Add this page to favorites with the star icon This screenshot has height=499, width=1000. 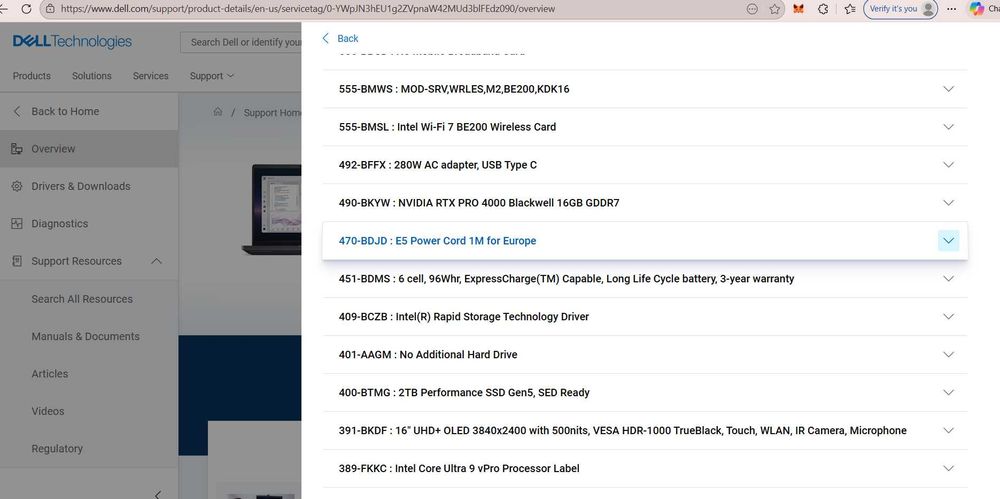pyautogui.click(x=774, y=9)
